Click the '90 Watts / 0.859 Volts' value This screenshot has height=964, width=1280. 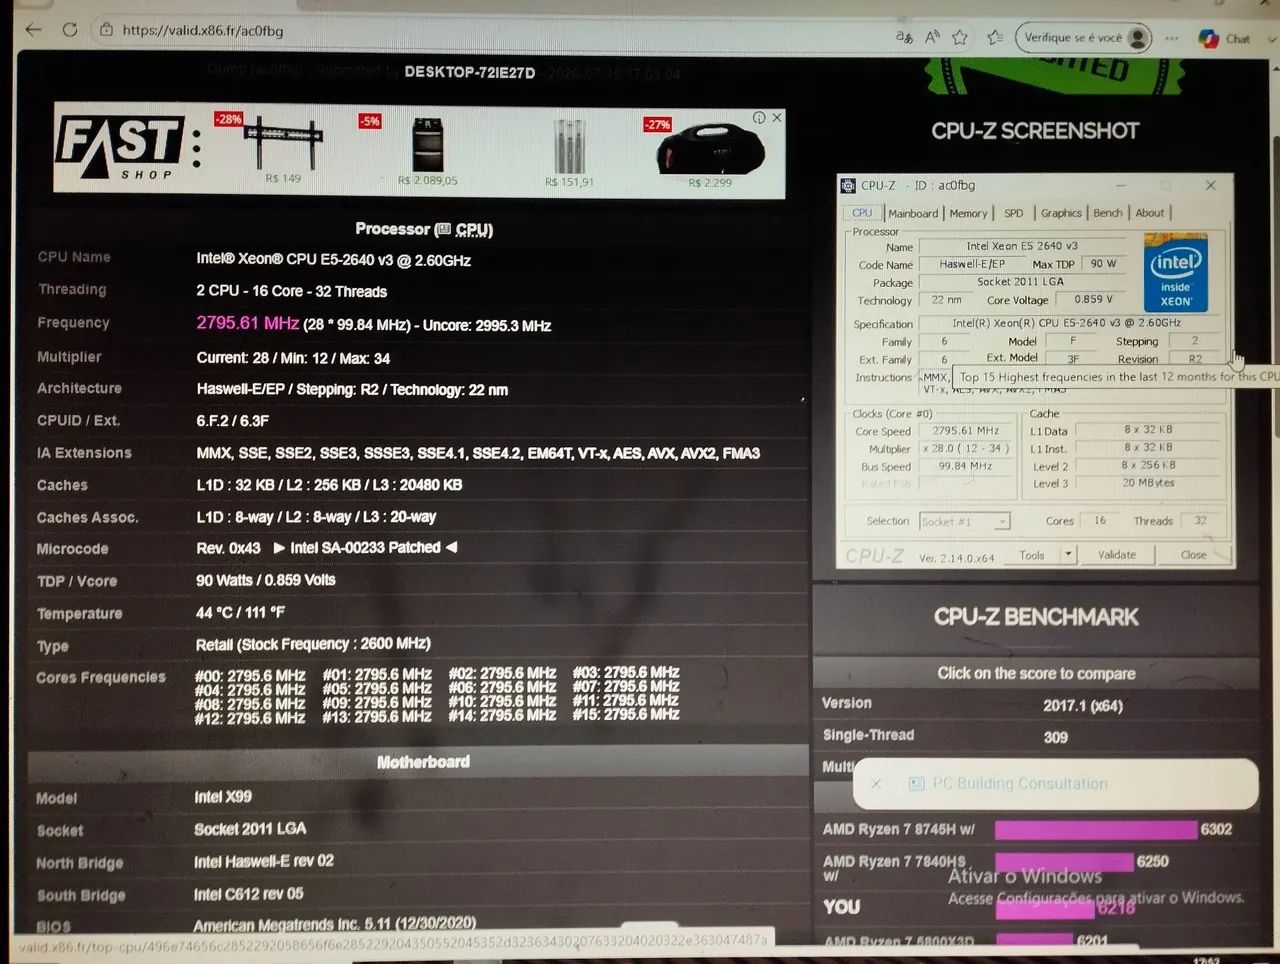tap(266, 580)
